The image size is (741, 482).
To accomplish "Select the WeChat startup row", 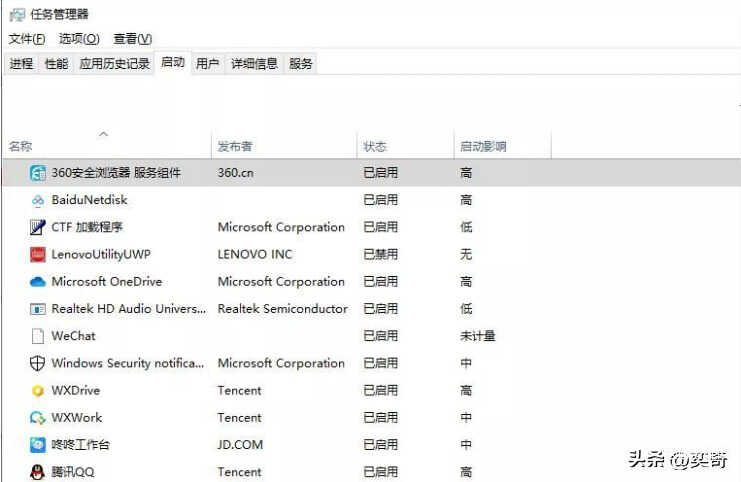I will click(371, 336).
